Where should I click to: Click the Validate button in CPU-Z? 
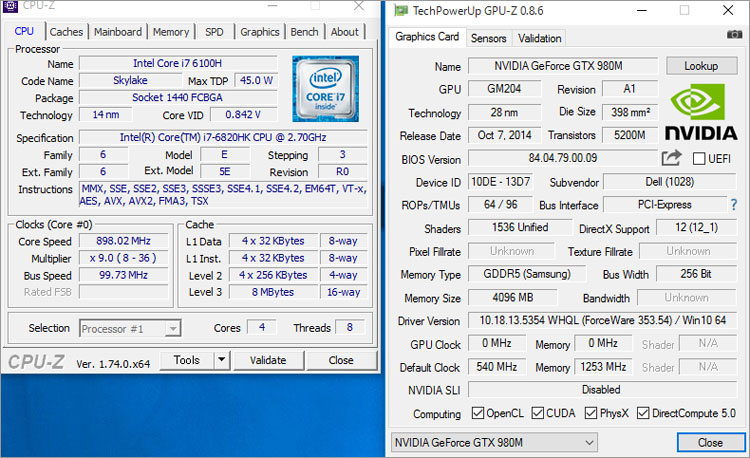click(268, 360)
